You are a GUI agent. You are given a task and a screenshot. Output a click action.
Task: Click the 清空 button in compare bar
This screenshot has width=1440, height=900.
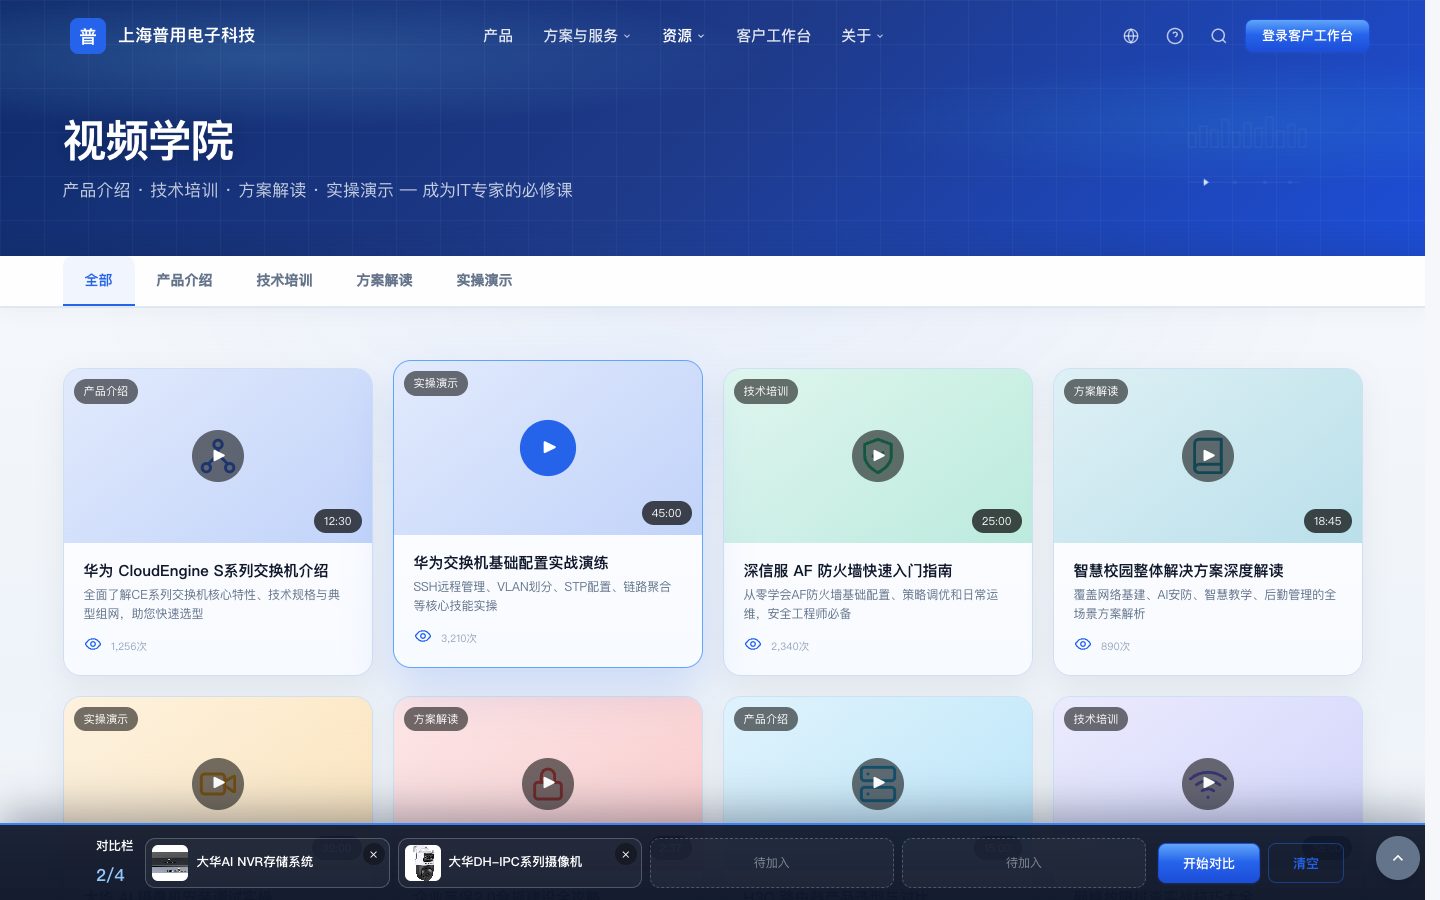(x=1305, y=863)
